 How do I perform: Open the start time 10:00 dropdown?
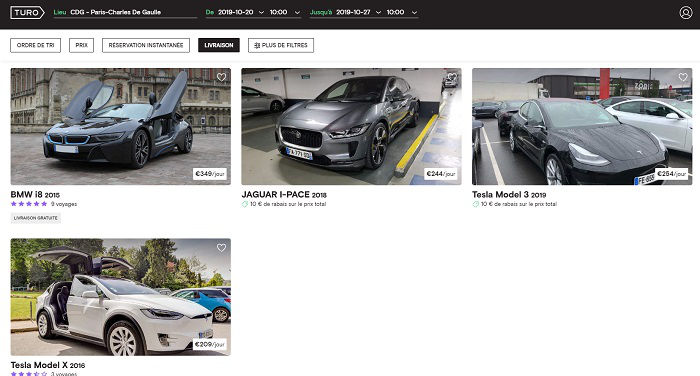tap(285, 13)
